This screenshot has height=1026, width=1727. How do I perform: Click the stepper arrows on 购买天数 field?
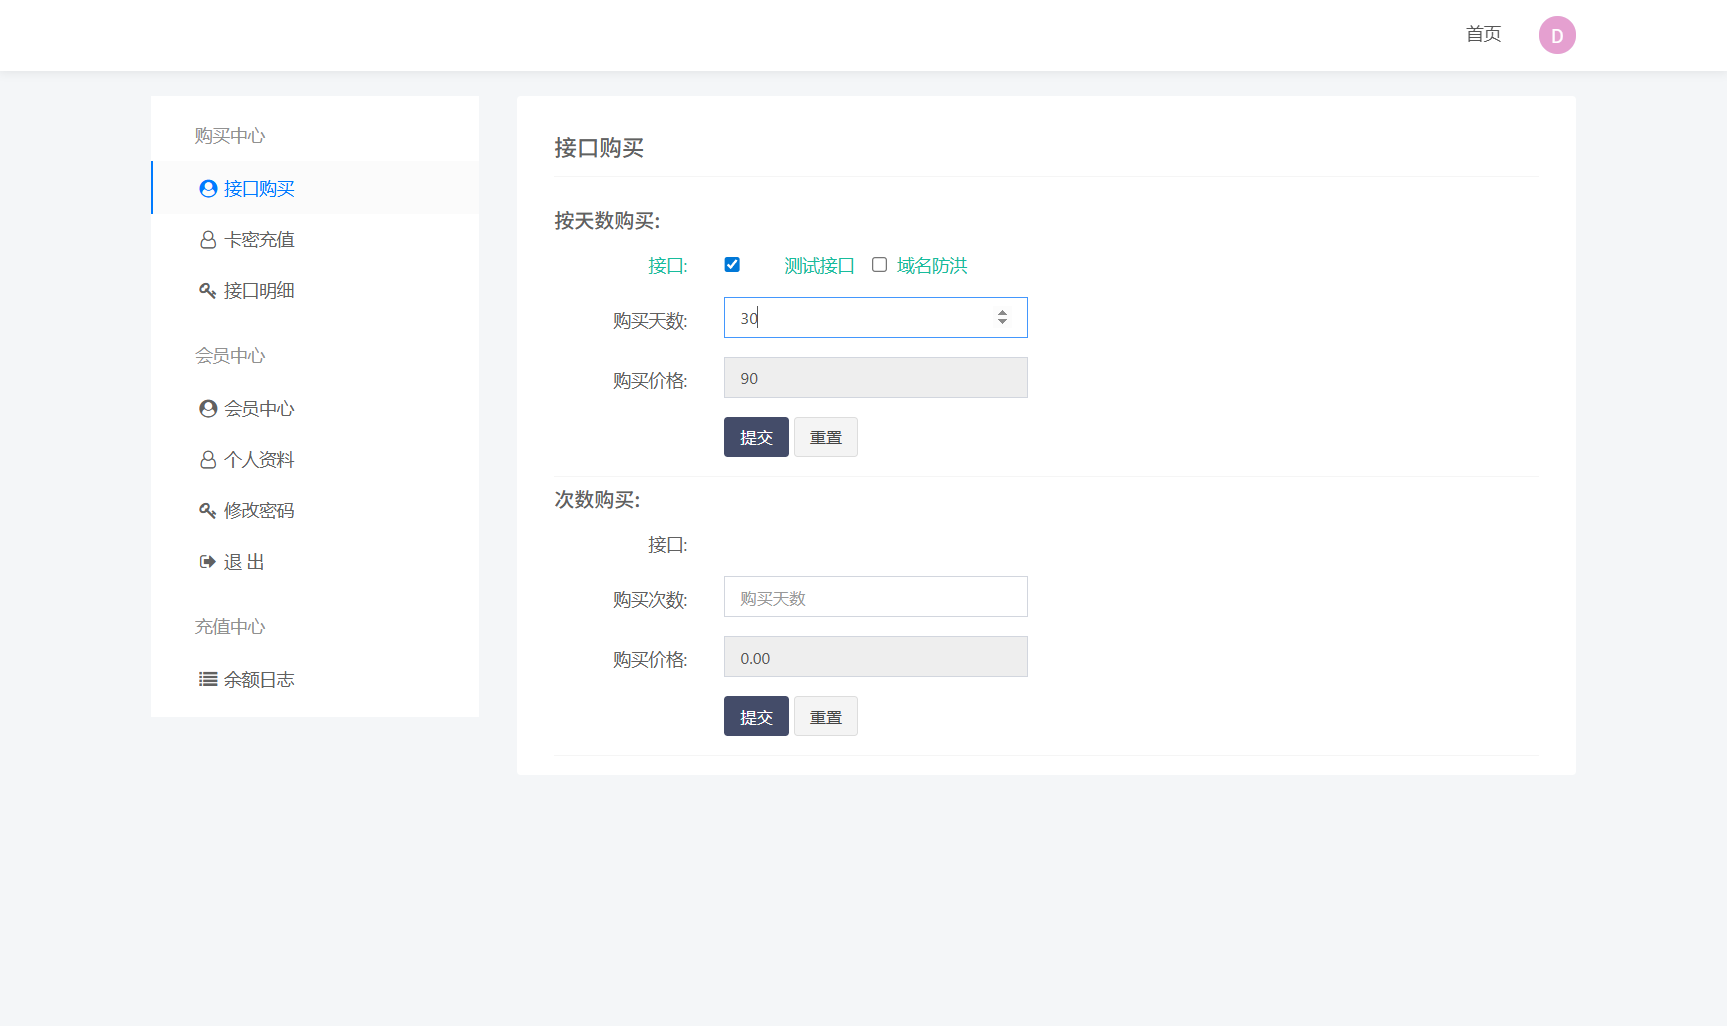click(x=1002, y=317)
